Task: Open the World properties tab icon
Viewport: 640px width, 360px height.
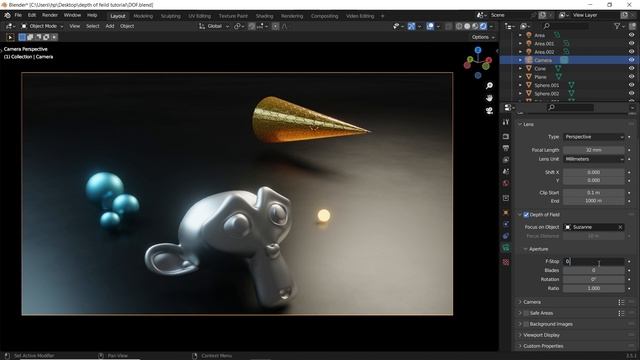Action: pos(506,183)
